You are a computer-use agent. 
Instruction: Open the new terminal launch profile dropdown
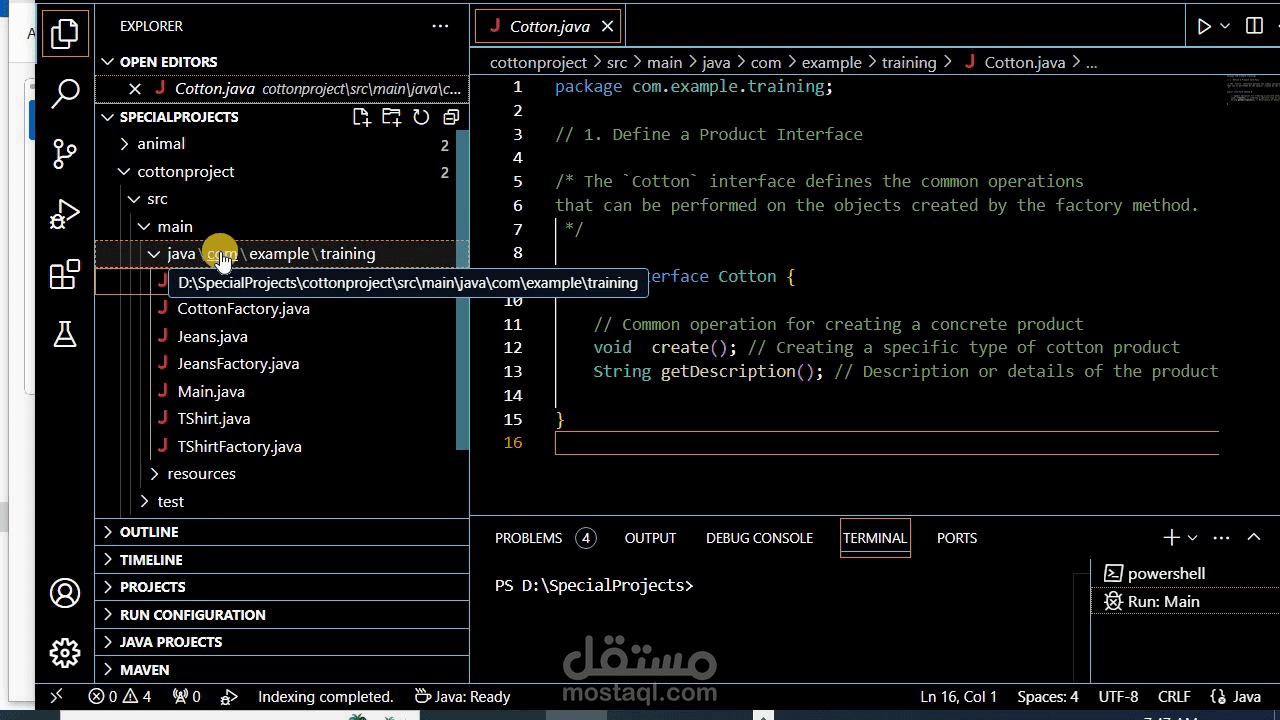pyautogui.click(x=1192, y=538)
